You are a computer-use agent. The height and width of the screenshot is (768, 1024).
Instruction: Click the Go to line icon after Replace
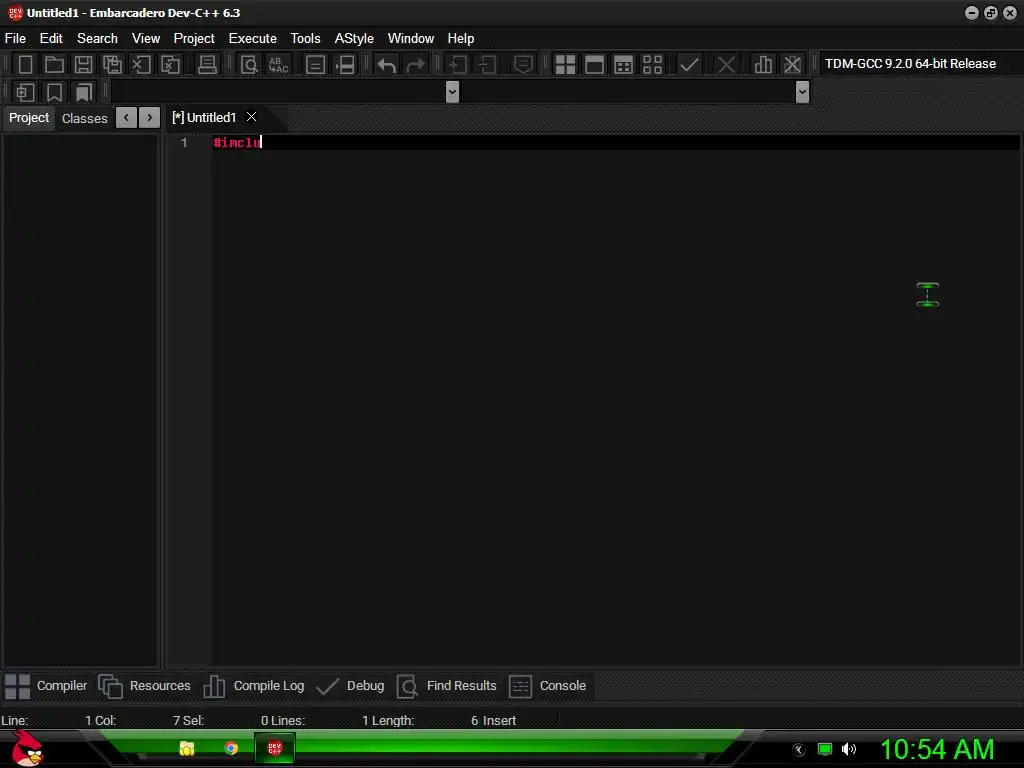coord(315,64)
